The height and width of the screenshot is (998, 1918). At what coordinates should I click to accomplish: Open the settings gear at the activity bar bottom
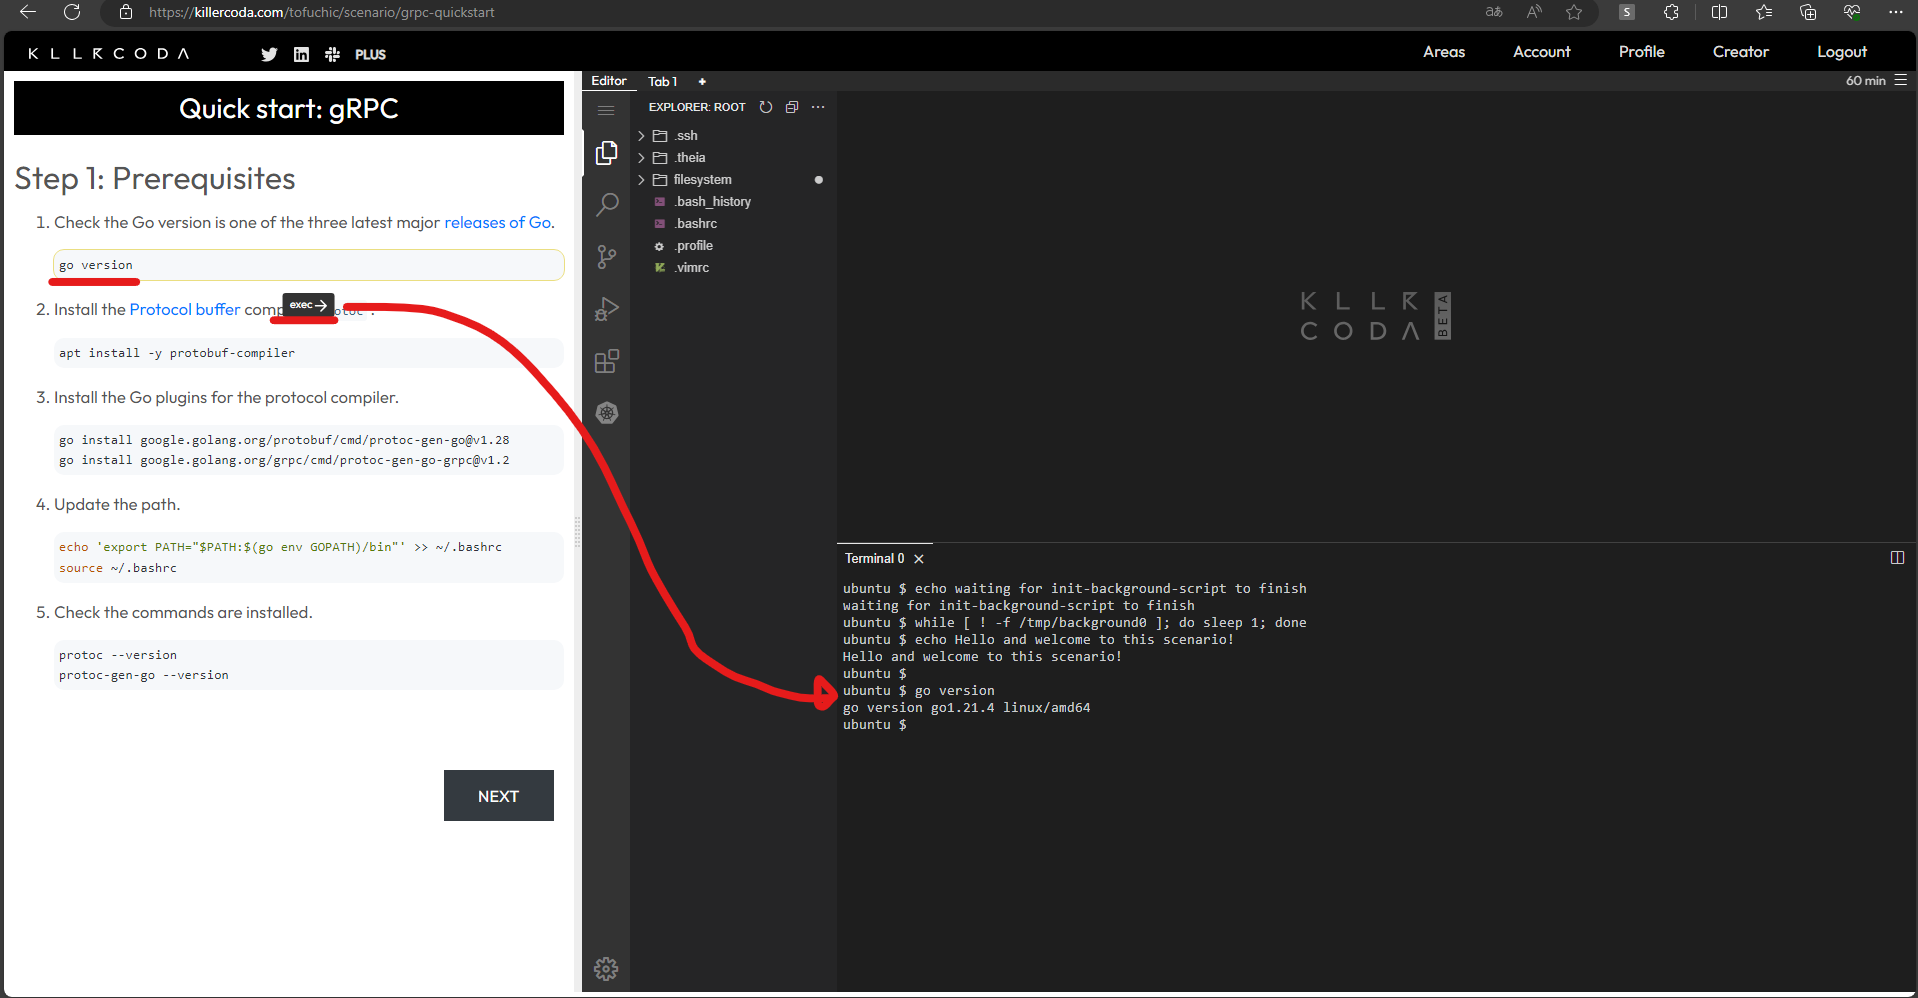(x=606, y=968)
